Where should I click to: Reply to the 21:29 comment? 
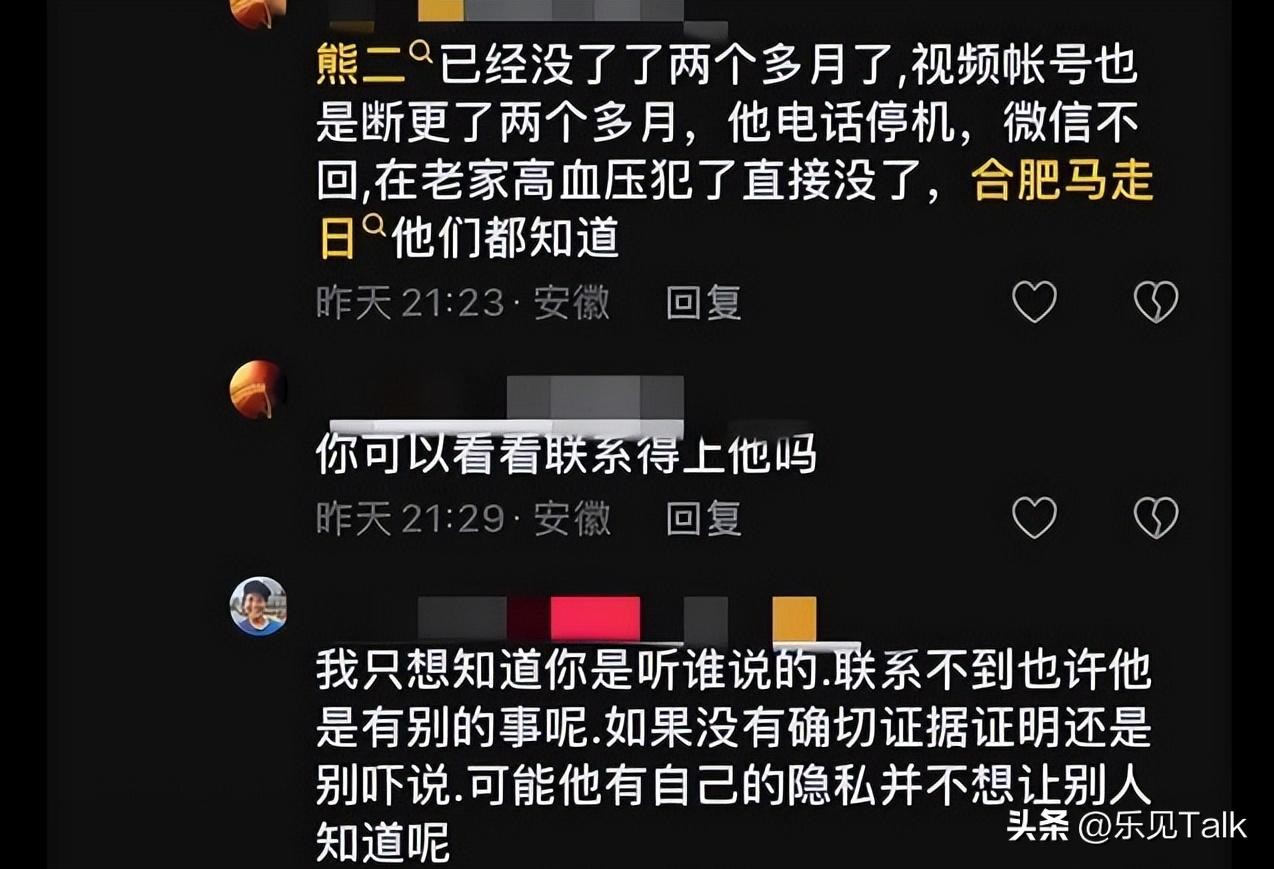703,519
